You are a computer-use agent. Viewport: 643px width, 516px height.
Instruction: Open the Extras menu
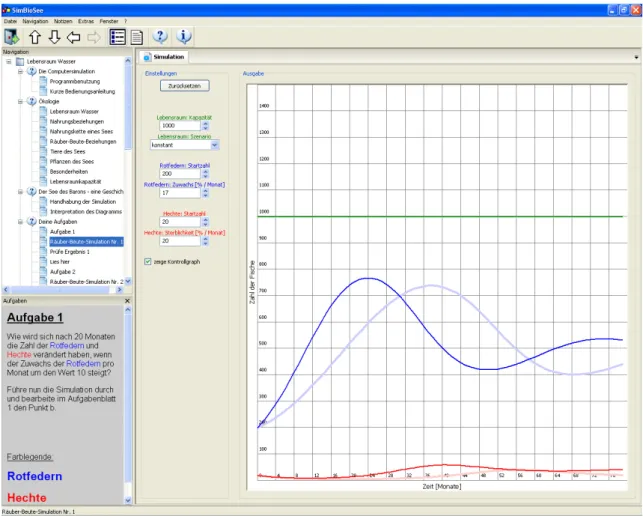pyautogui.click(x=86, y=21)
